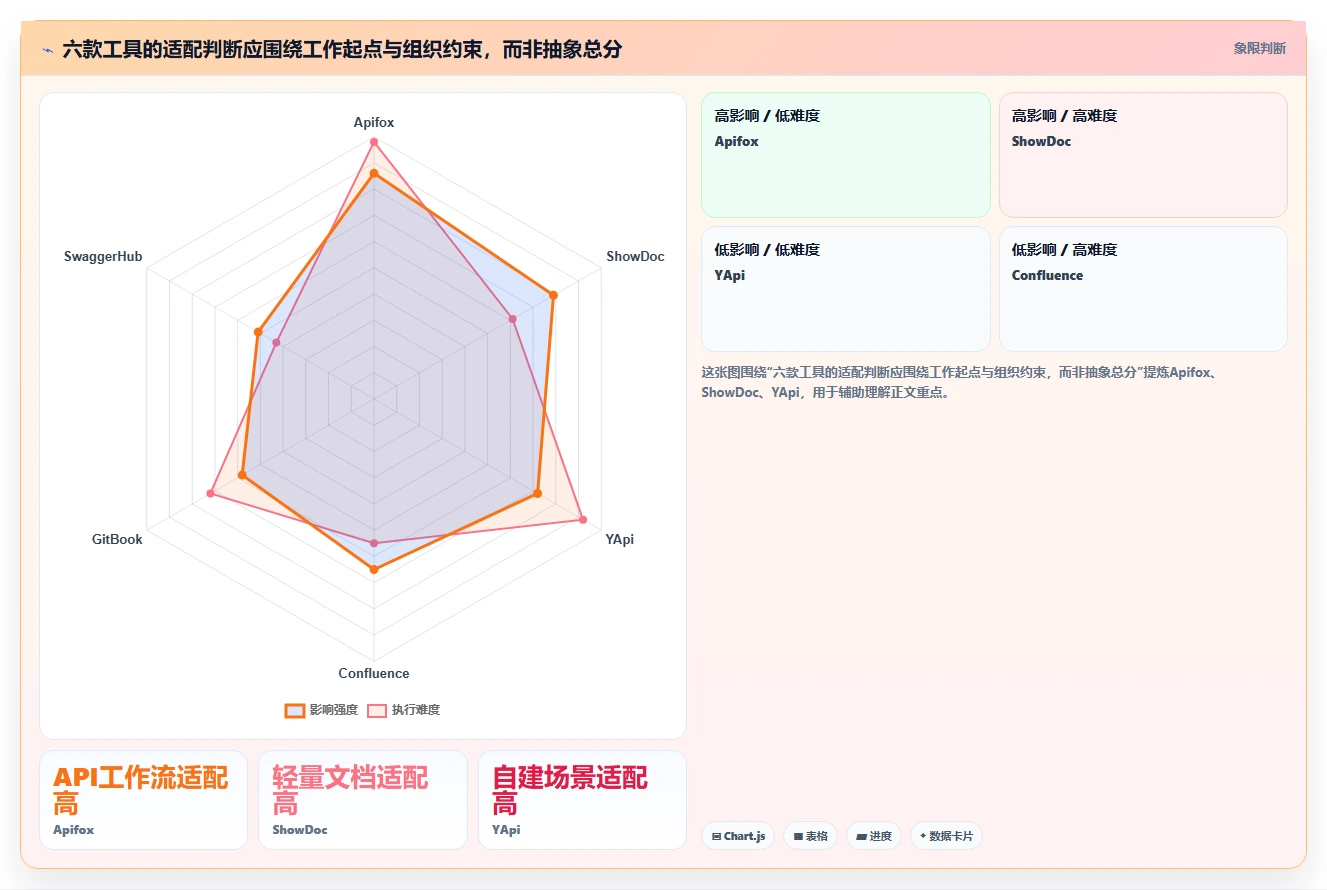Viewport: 1327px width, 890px height.
Task: Click the orange 影响强度 point on the Confluence axis
Action: (374, 570)
